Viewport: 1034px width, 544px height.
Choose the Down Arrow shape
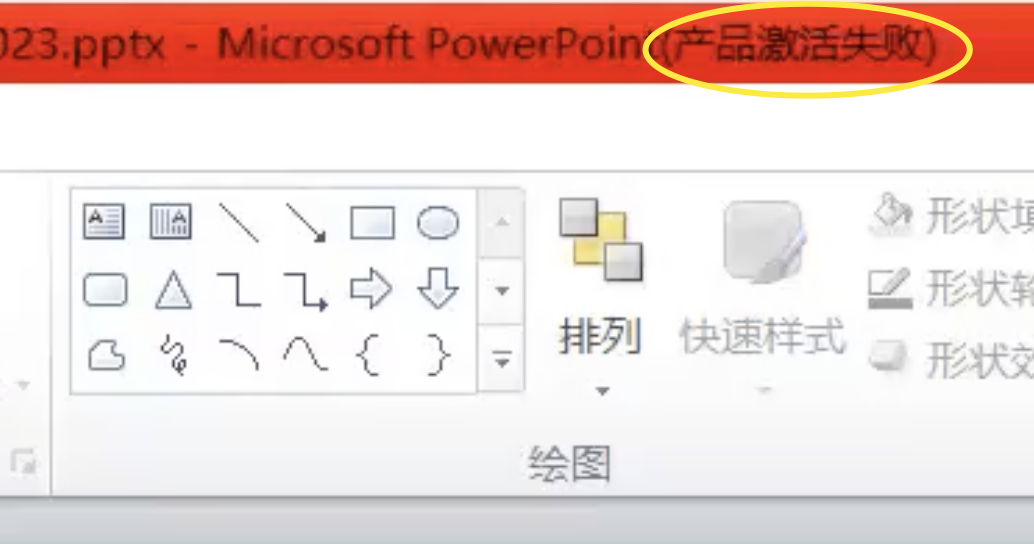(x=438, y=288)
